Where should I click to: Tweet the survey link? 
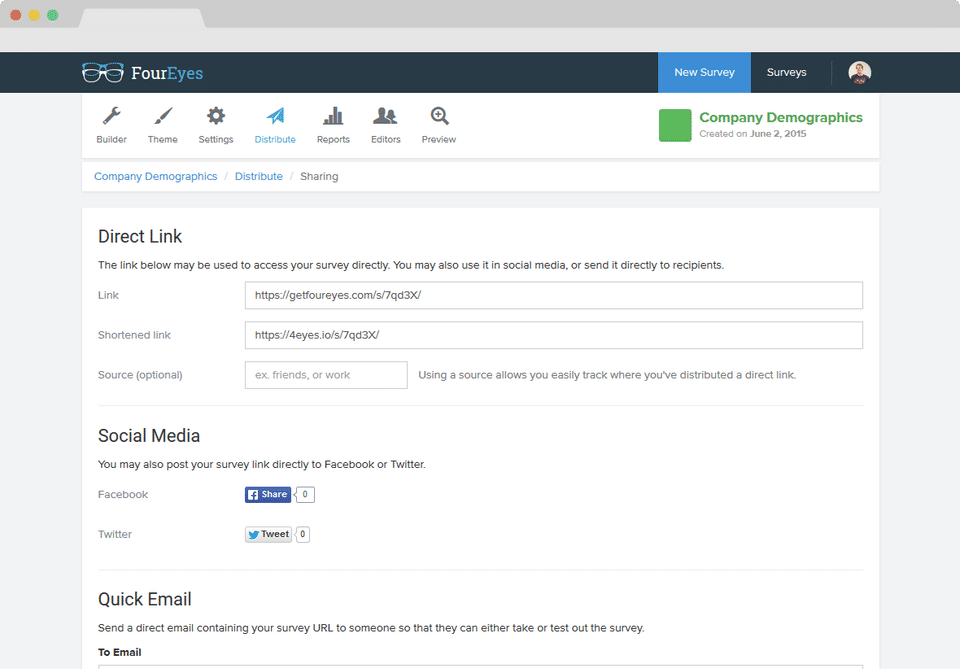[268, 534]
